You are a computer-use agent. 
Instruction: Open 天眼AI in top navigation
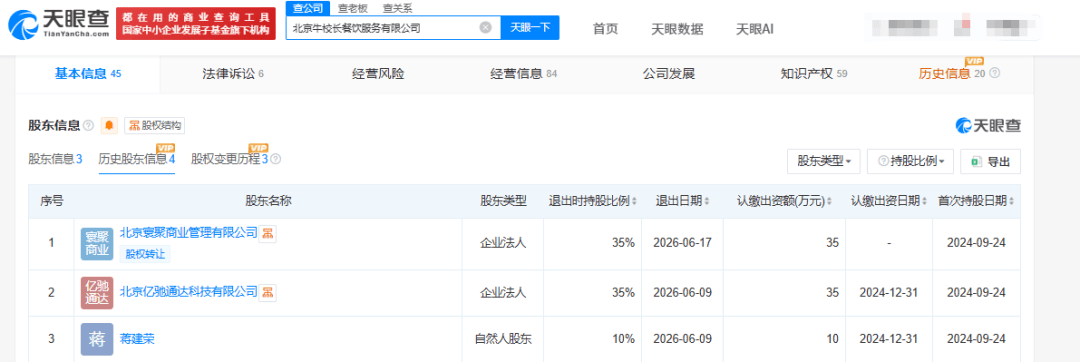point(755,28)
